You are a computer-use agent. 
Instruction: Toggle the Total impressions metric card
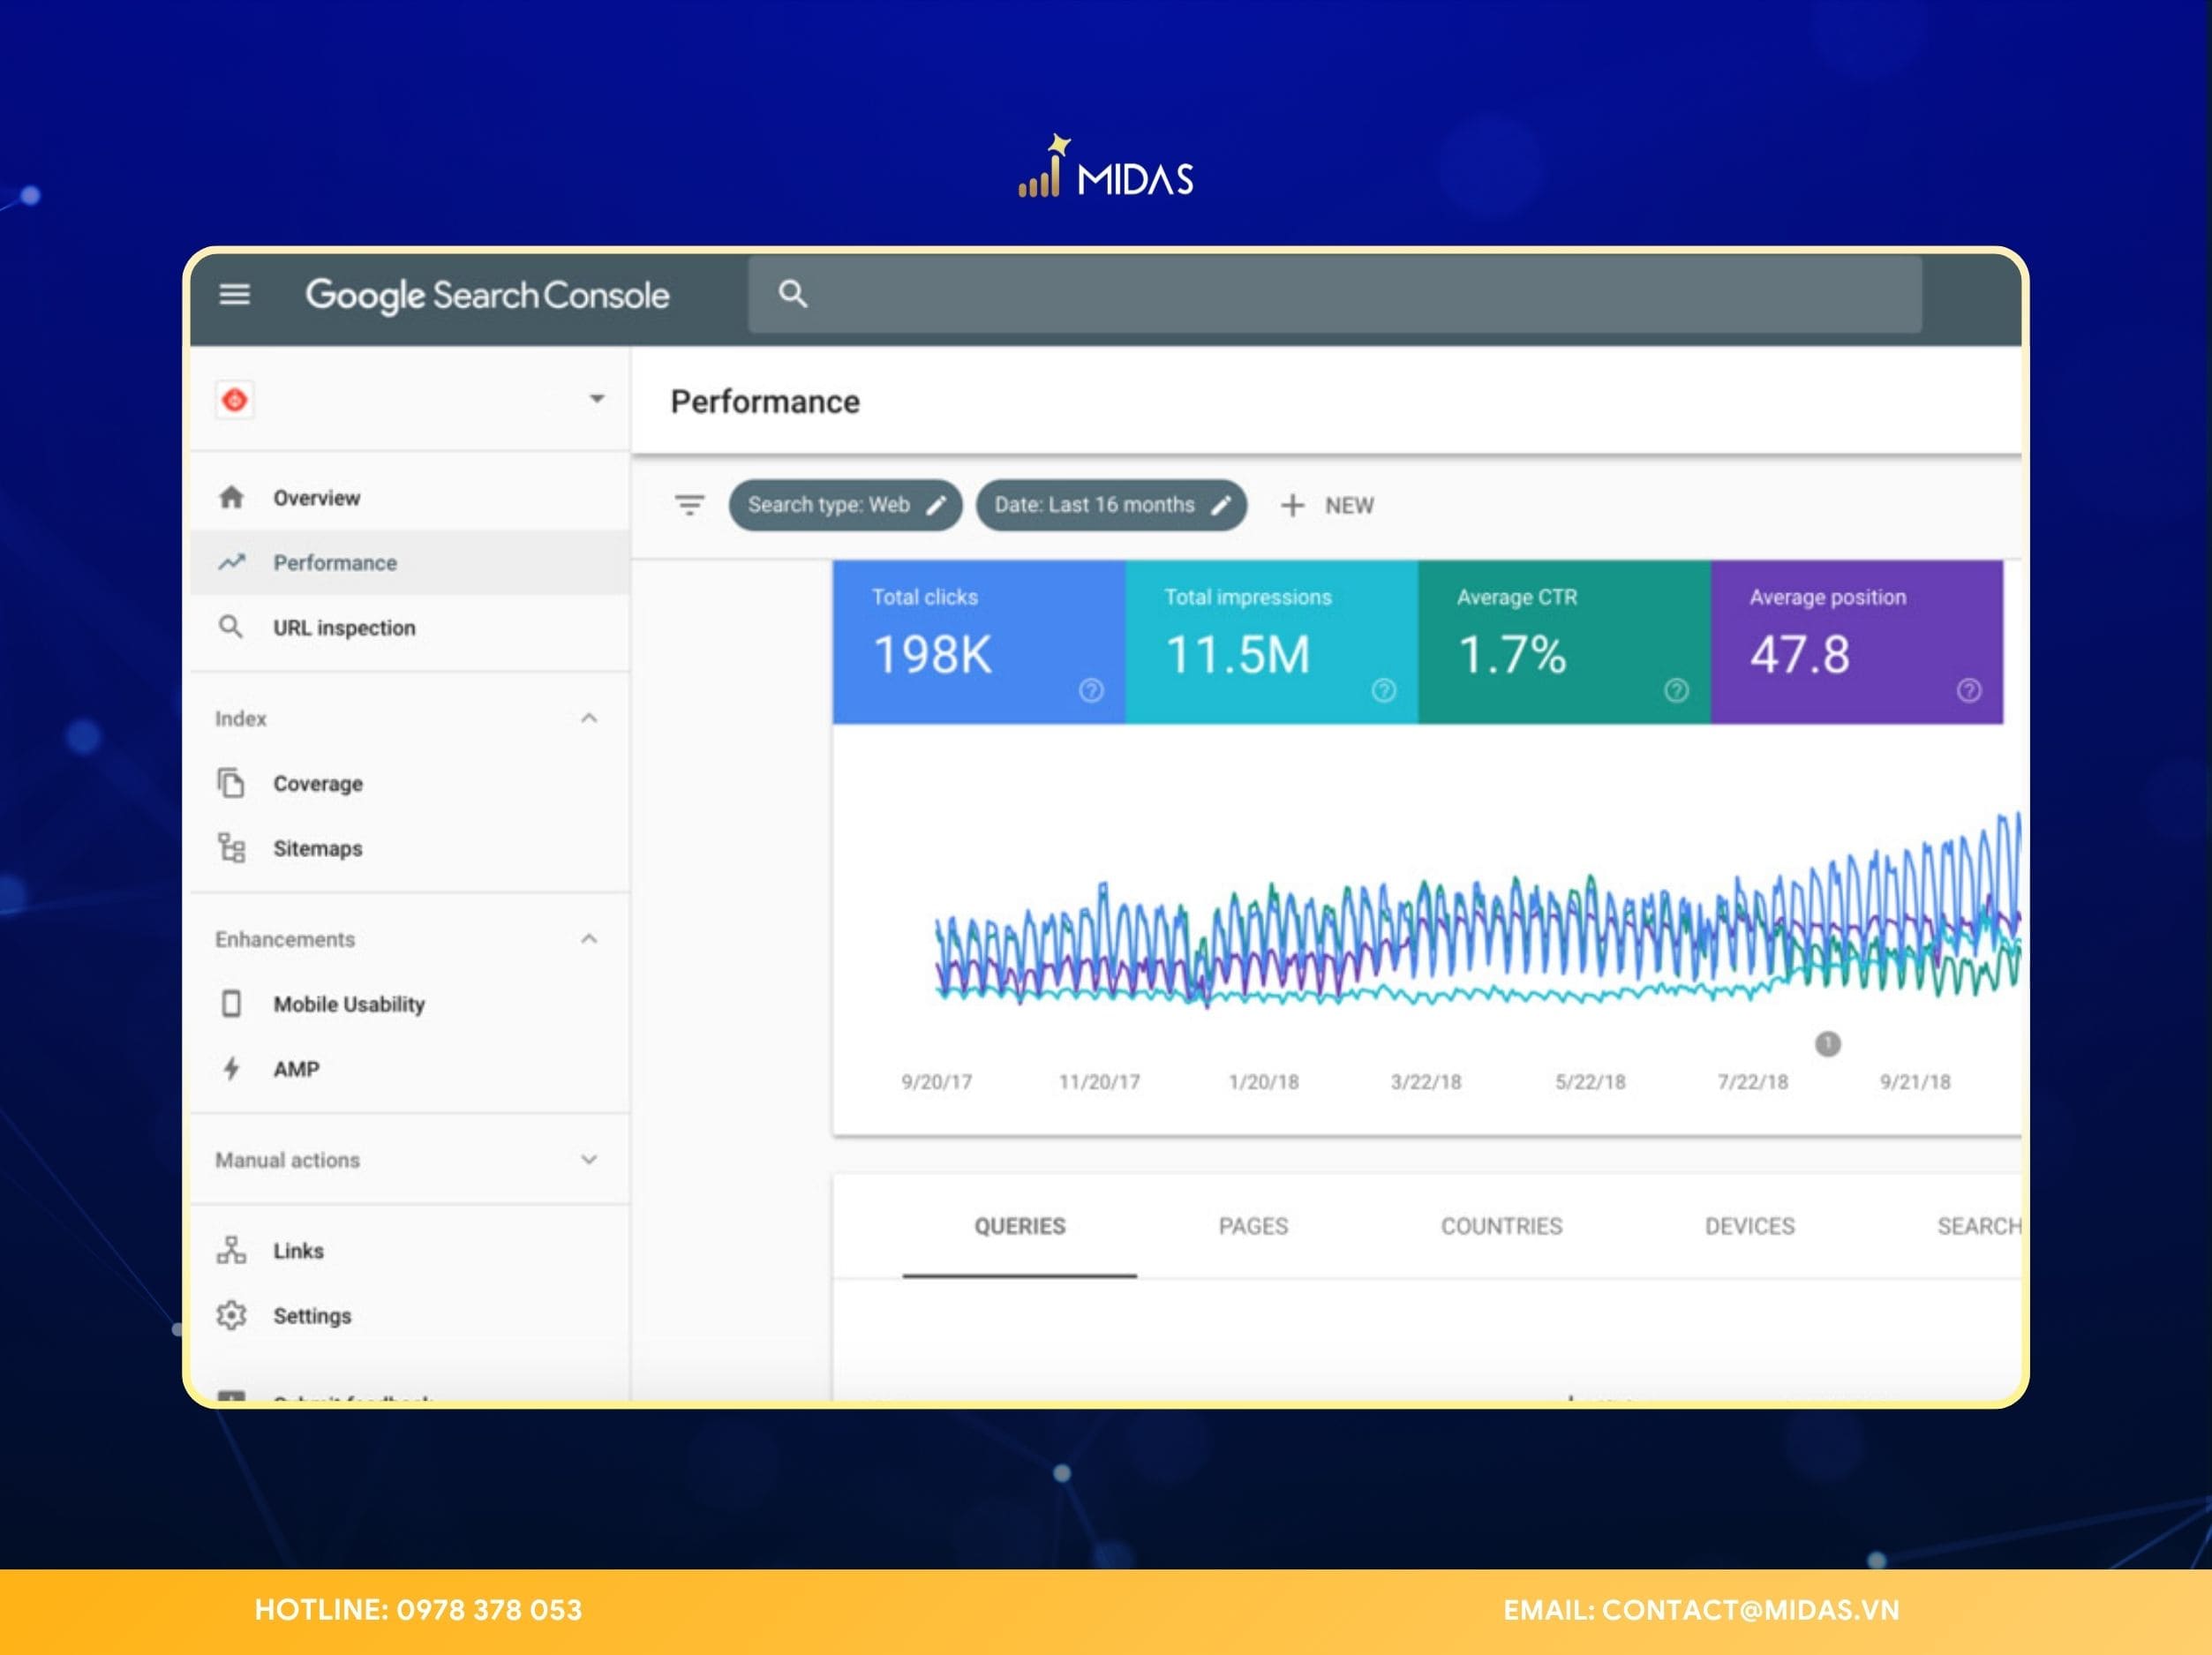pyautogui.click(x=1272, y=641)
